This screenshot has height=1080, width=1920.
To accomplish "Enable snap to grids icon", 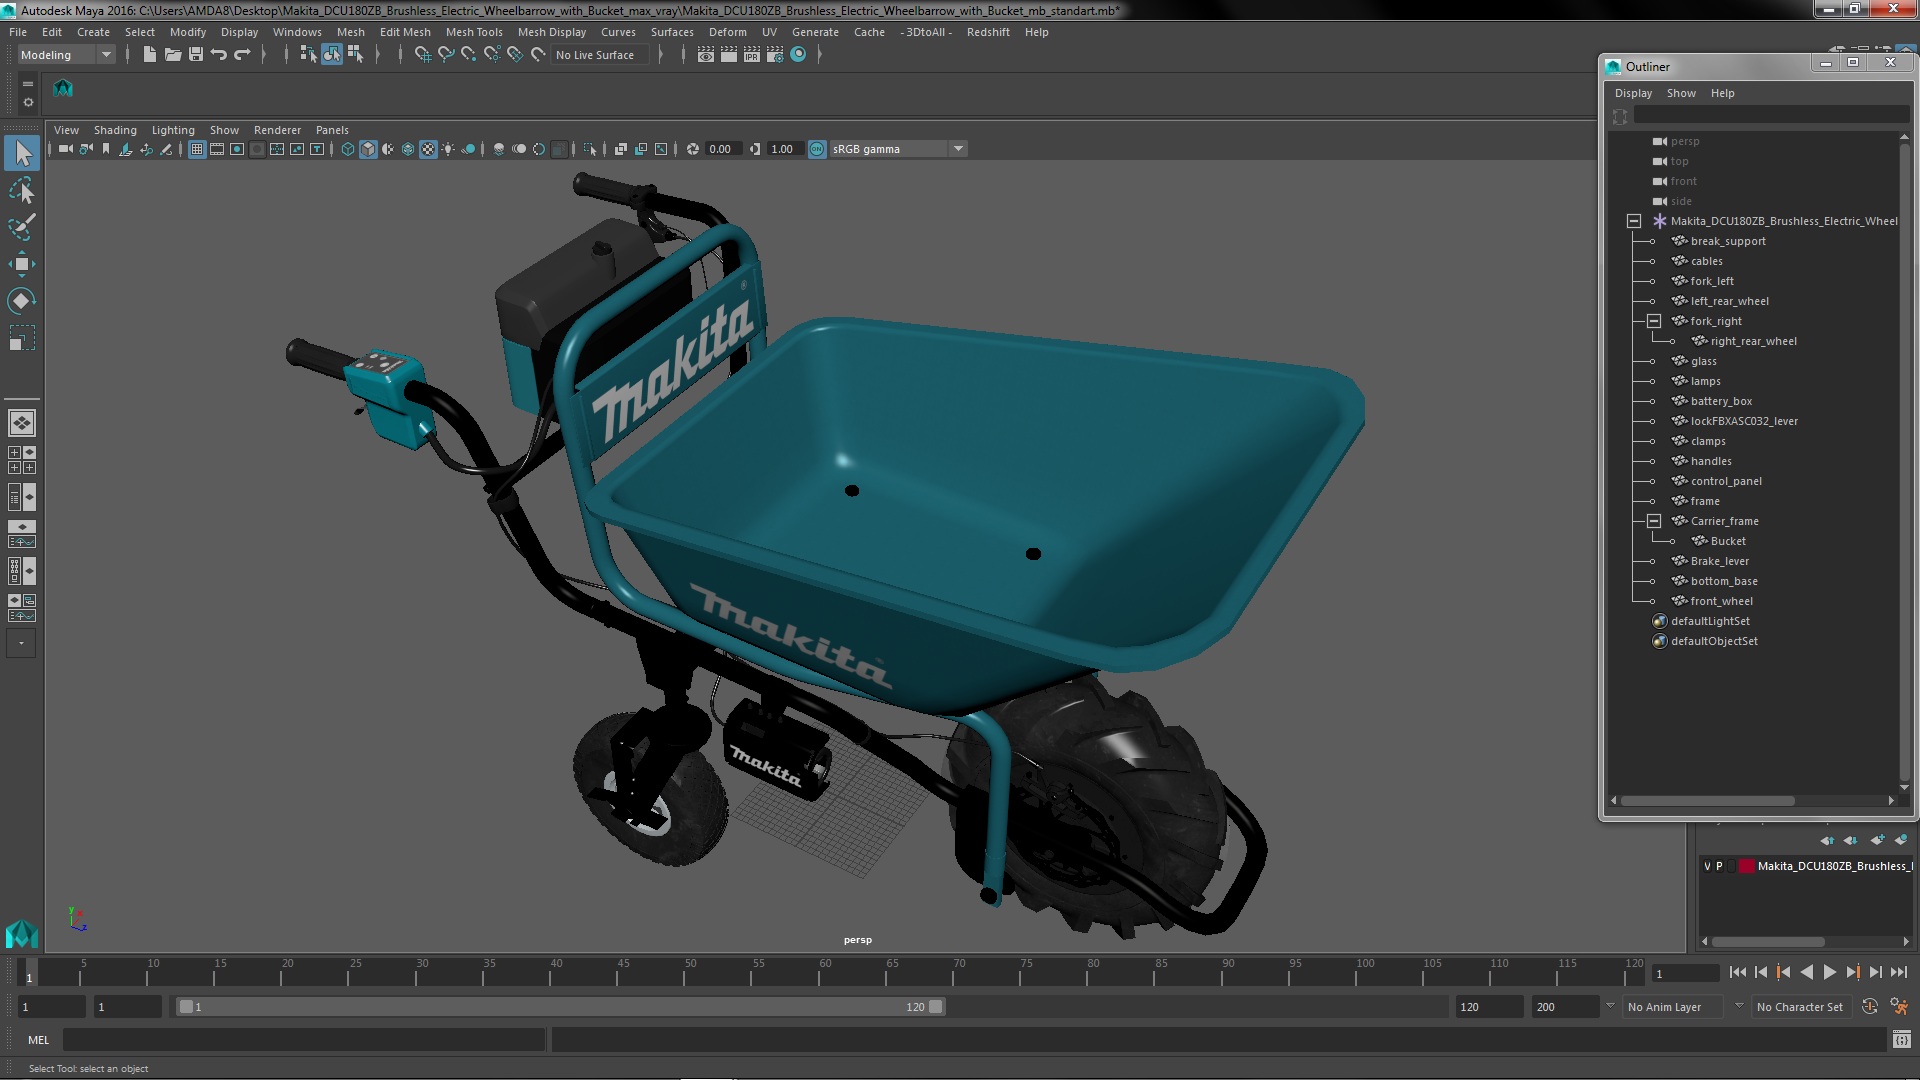I will 423,55.
